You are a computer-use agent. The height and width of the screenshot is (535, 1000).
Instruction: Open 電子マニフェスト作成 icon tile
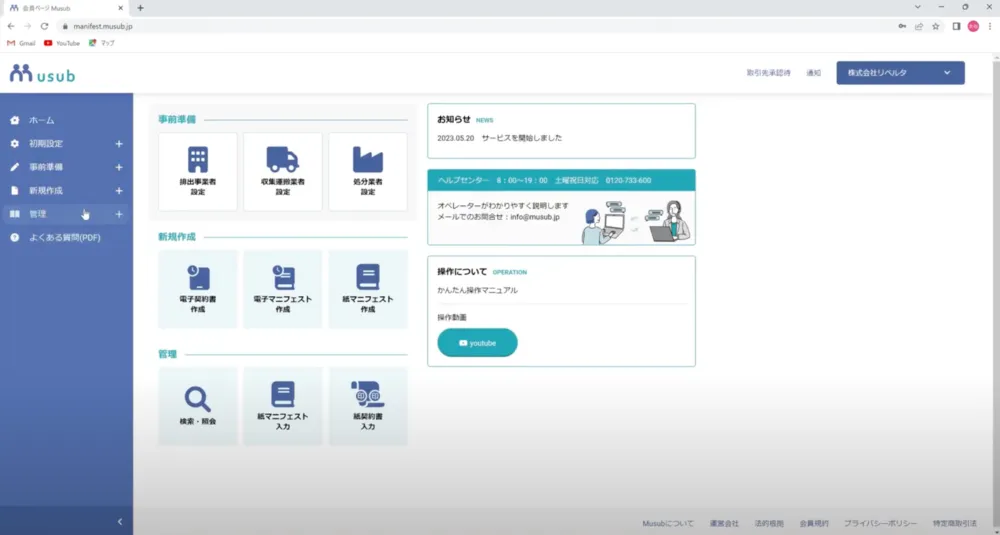[x=283, y=288]
